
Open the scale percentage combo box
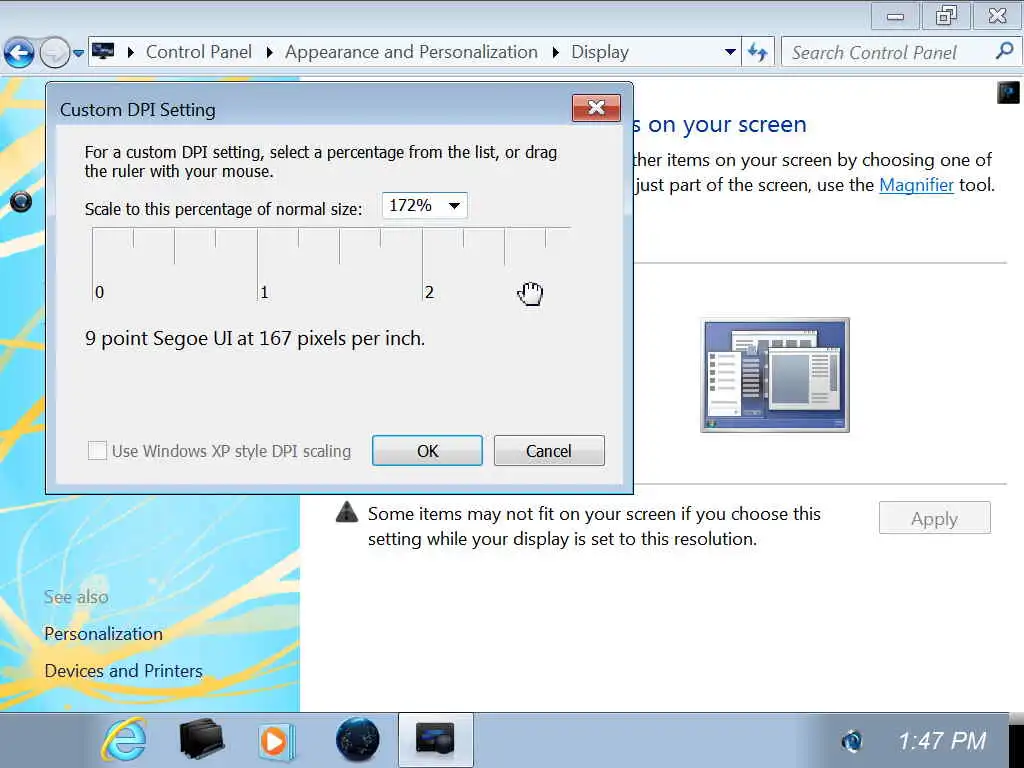[424, 206]
